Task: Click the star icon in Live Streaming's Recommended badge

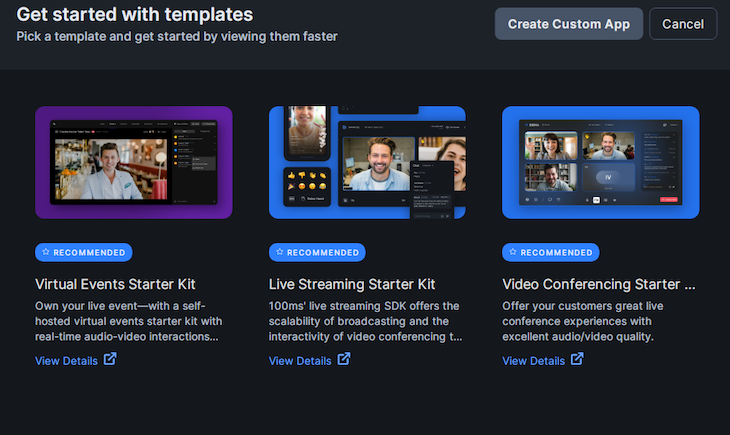Action: tap(279, 252)
